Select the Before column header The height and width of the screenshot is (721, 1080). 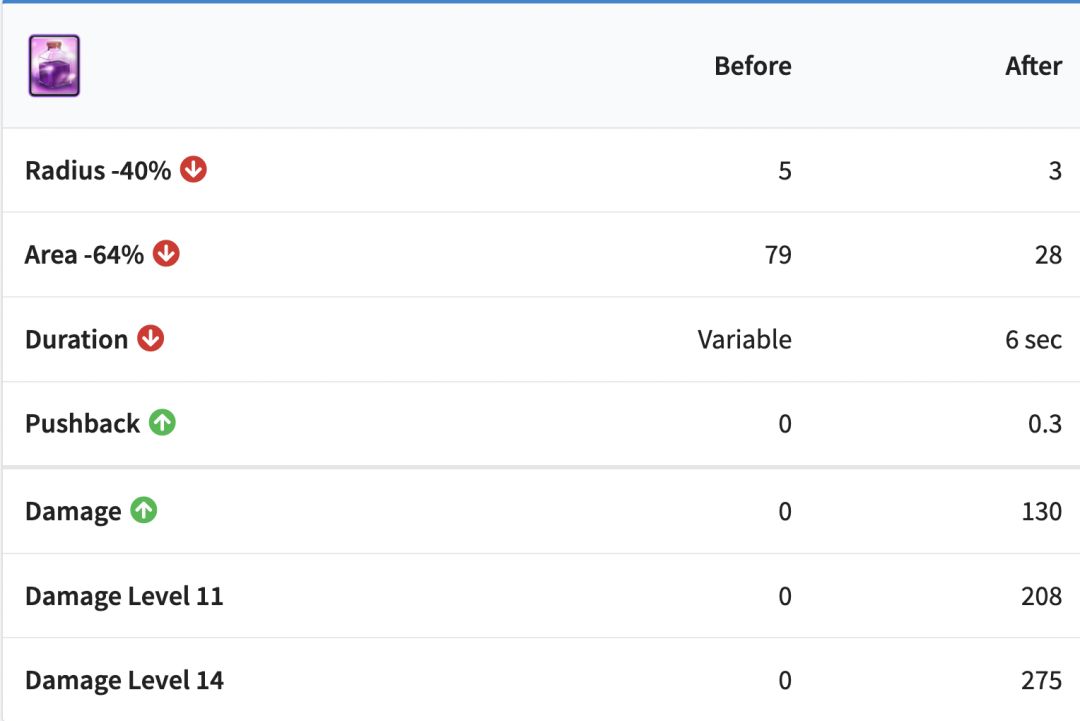[x=752, y=66]
